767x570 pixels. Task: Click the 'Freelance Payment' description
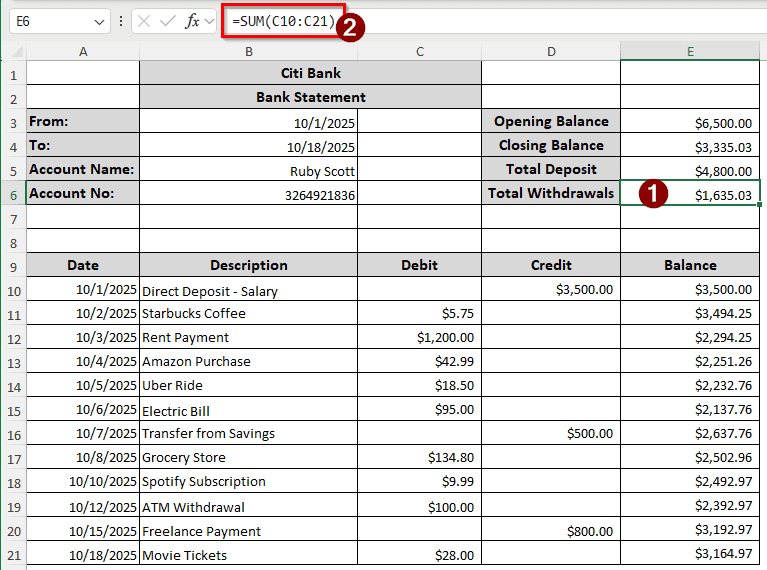pos(248,530)
